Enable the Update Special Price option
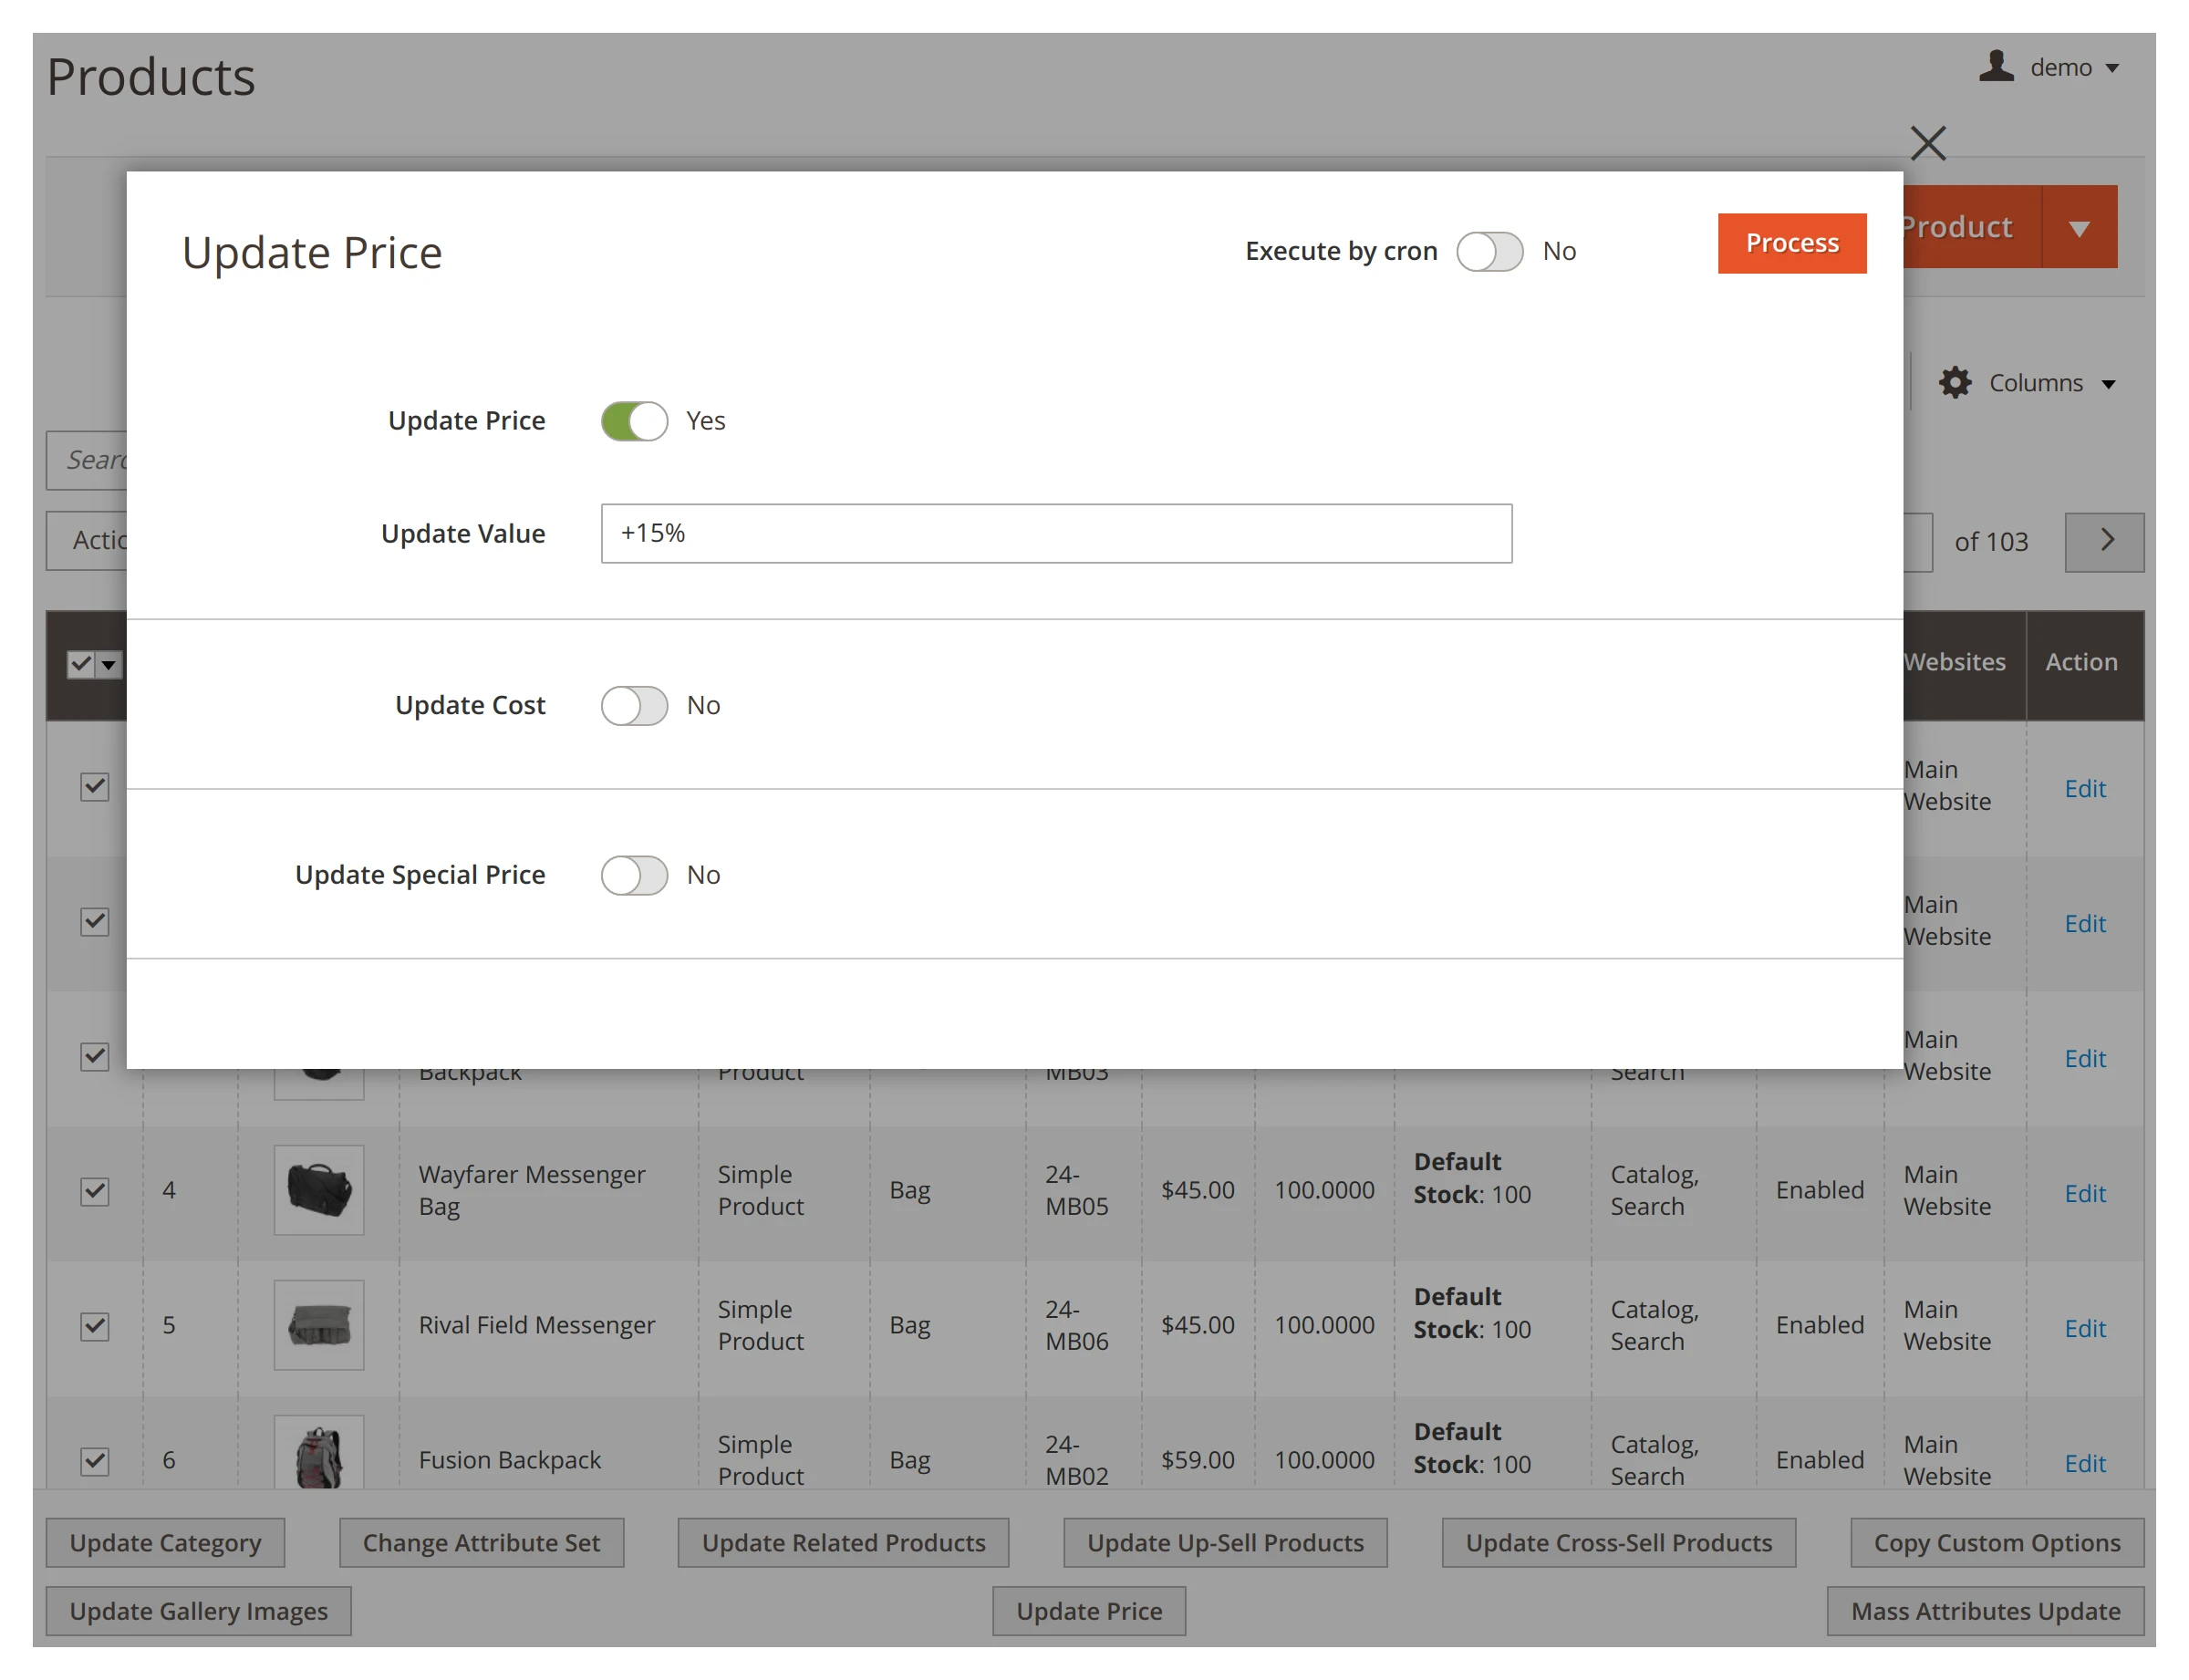 point(633,875)
